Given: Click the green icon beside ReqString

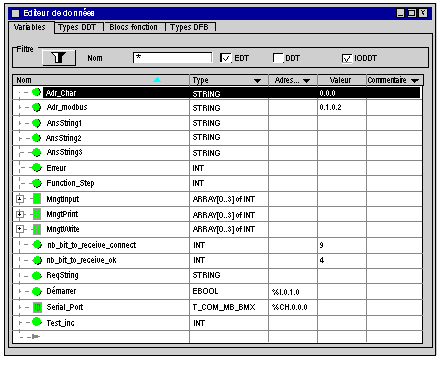Looking at the screenshot, I should pyautogui.click(x=37, y=275).
